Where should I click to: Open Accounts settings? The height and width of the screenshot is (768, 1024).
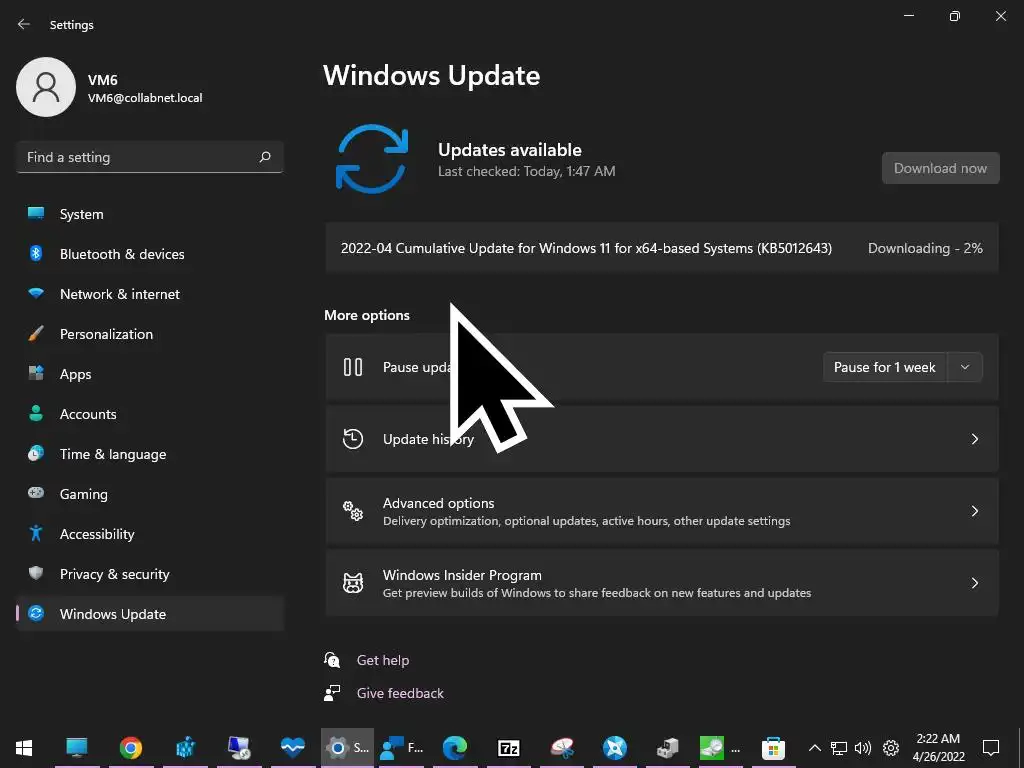tap(150, 414)
